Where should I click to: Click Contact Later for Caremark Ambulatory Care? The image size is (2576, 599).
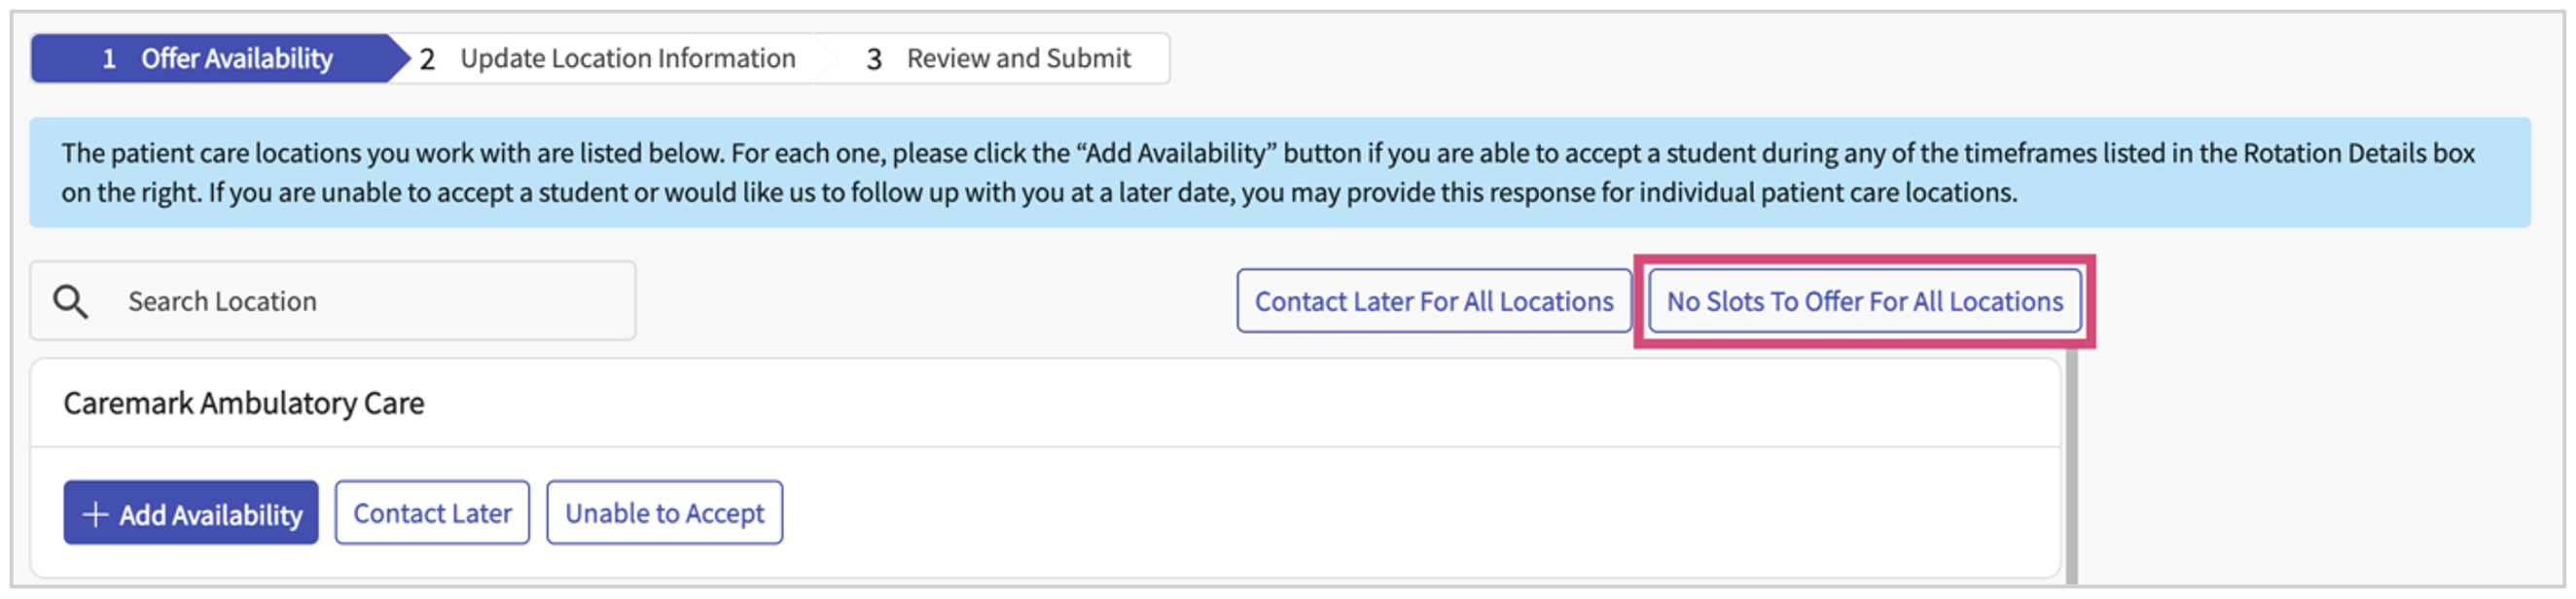(432, 513)
